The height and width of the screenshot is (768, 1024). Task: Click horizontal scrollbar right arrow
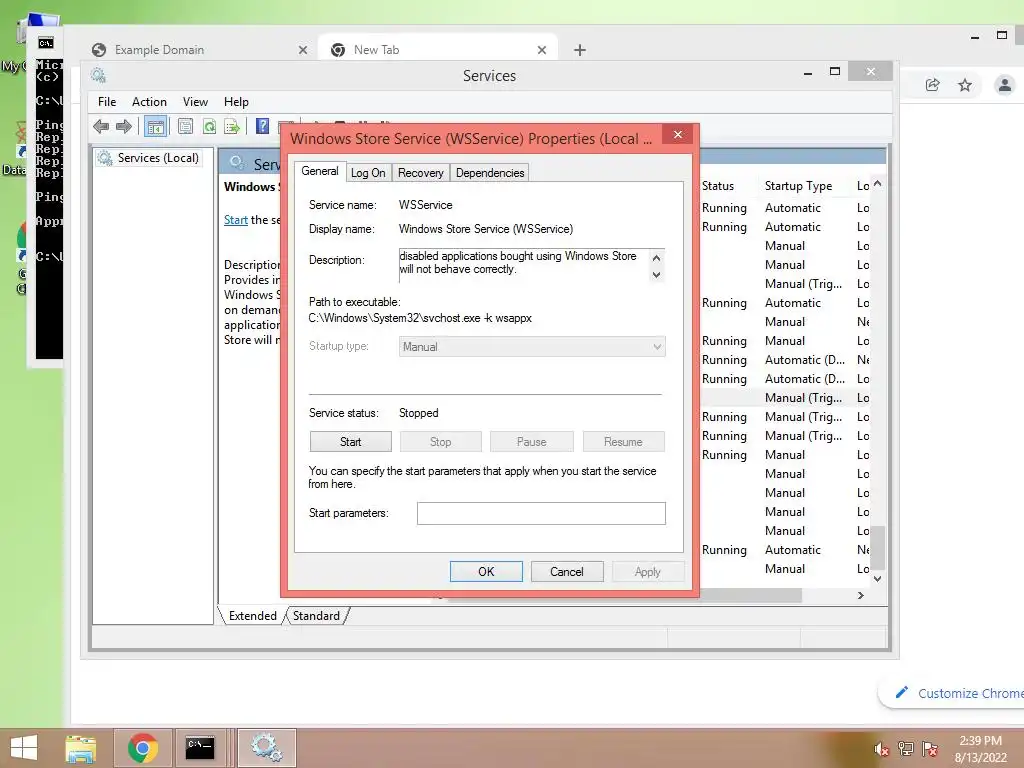[861, 596]
